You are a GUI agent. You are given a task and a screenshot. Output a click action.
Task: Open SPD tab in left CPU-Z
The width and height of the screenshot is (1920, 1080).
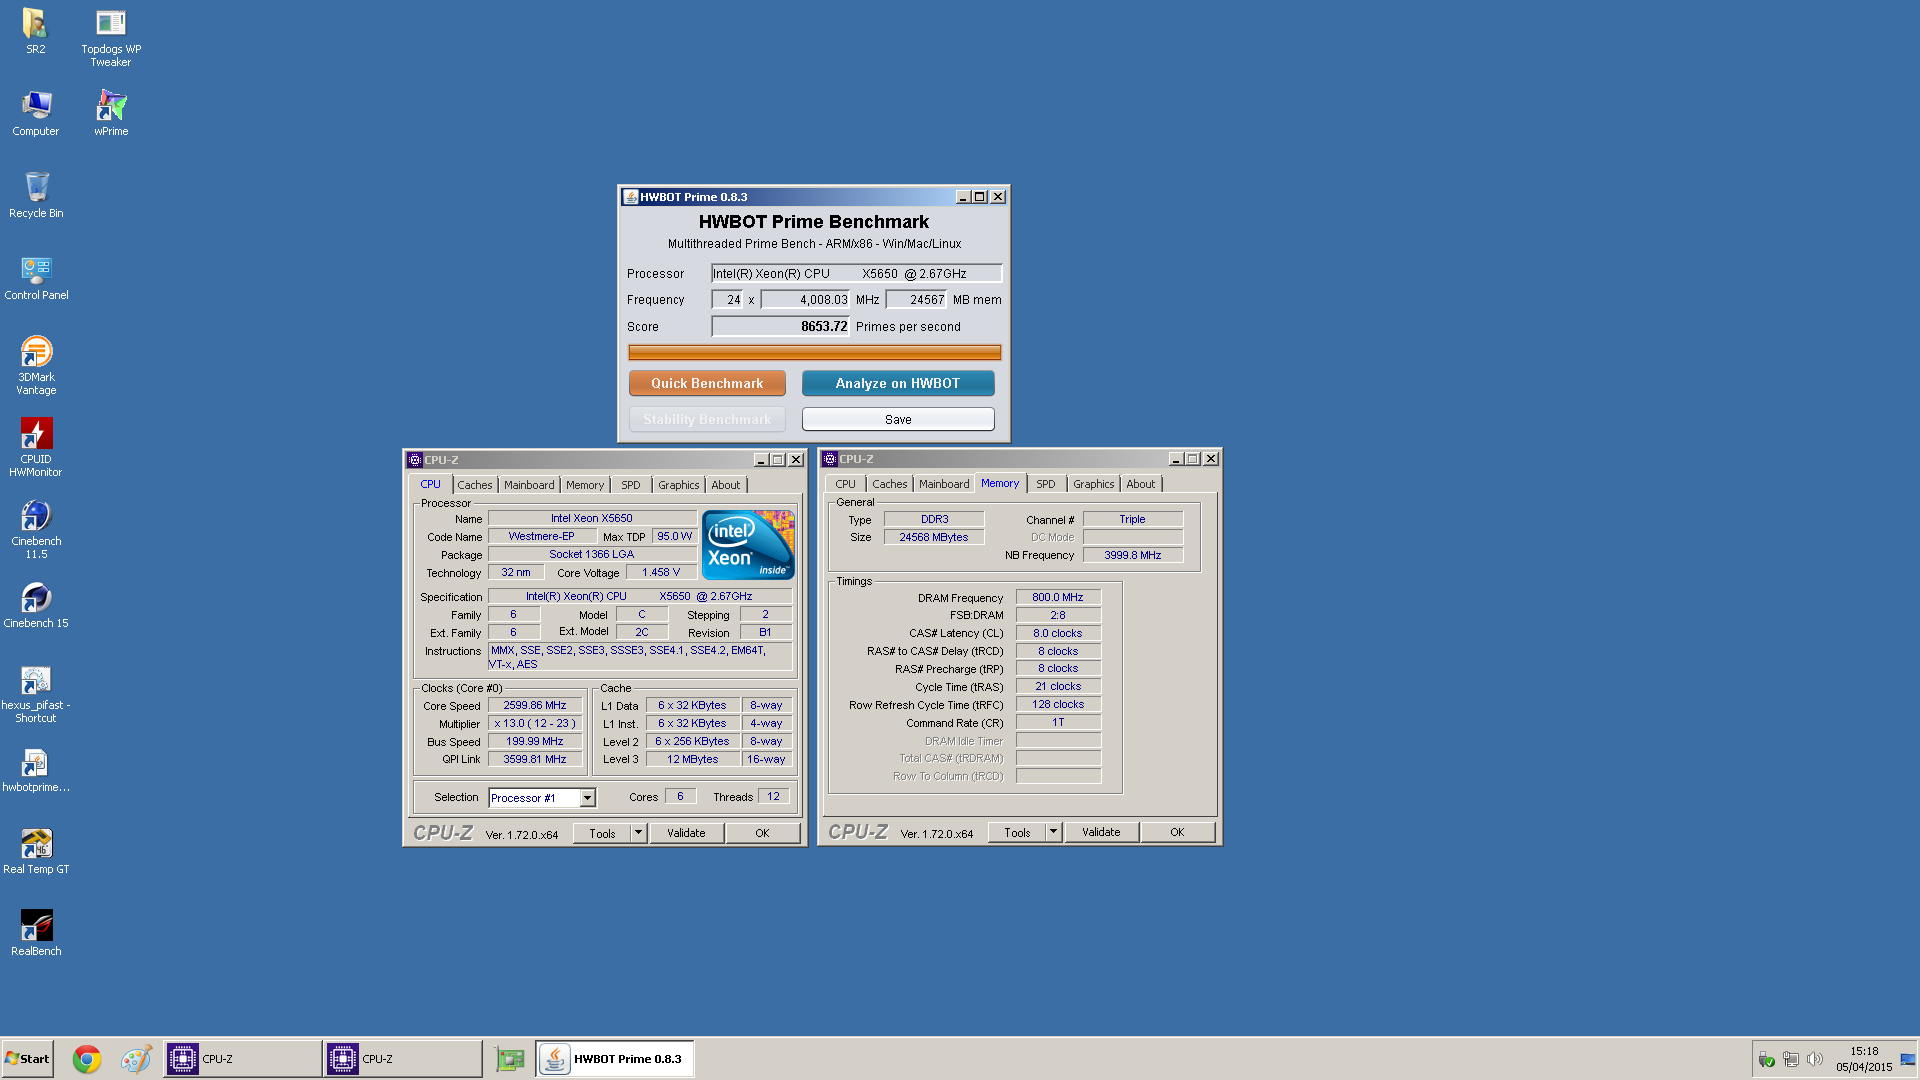(x=630, y=485)
